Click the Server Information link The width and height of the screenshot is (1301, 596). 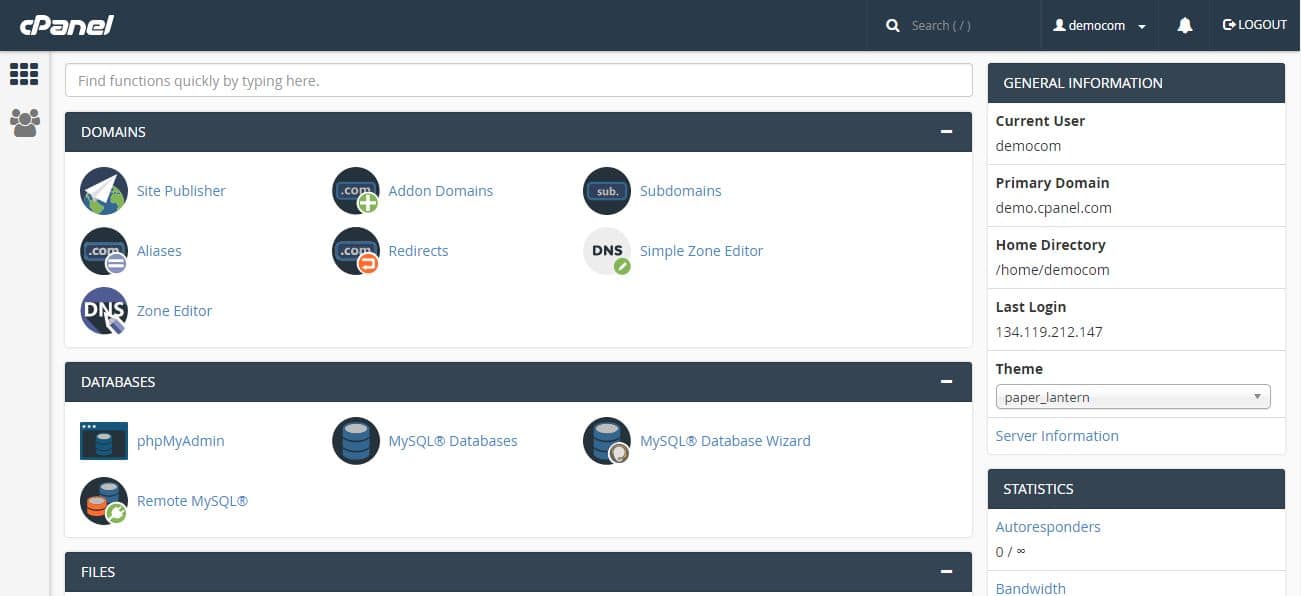[x=1057, y=435]
